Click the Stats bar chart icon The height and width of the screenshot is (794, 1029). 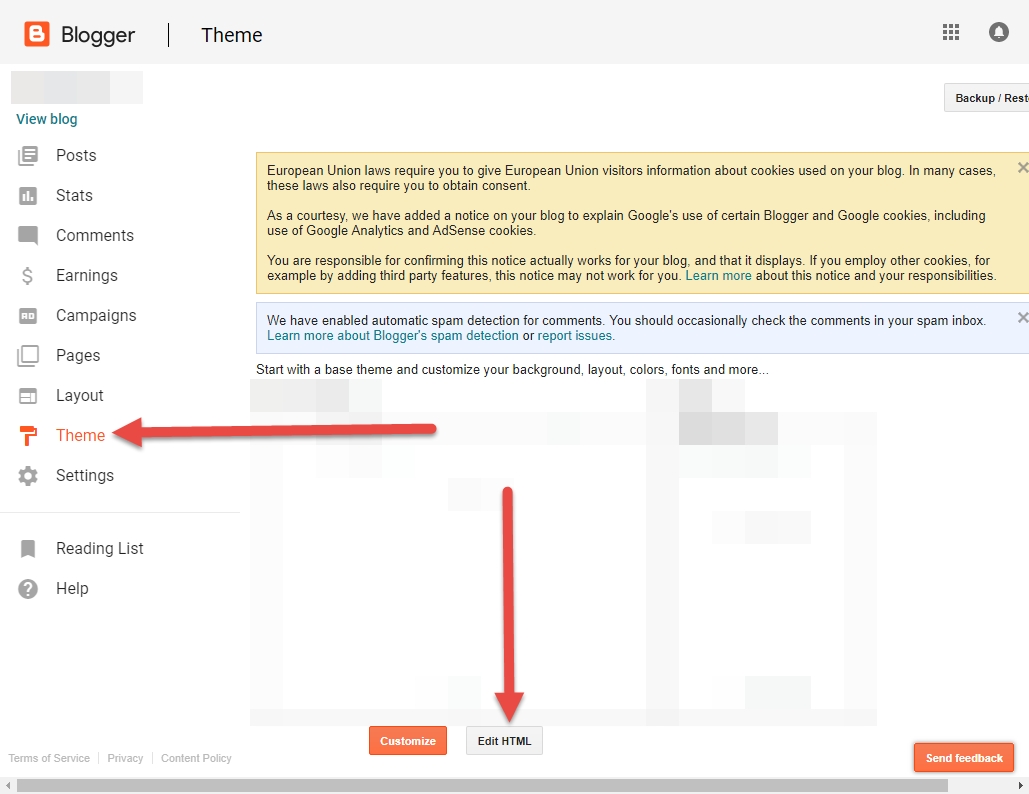point(28,196)
